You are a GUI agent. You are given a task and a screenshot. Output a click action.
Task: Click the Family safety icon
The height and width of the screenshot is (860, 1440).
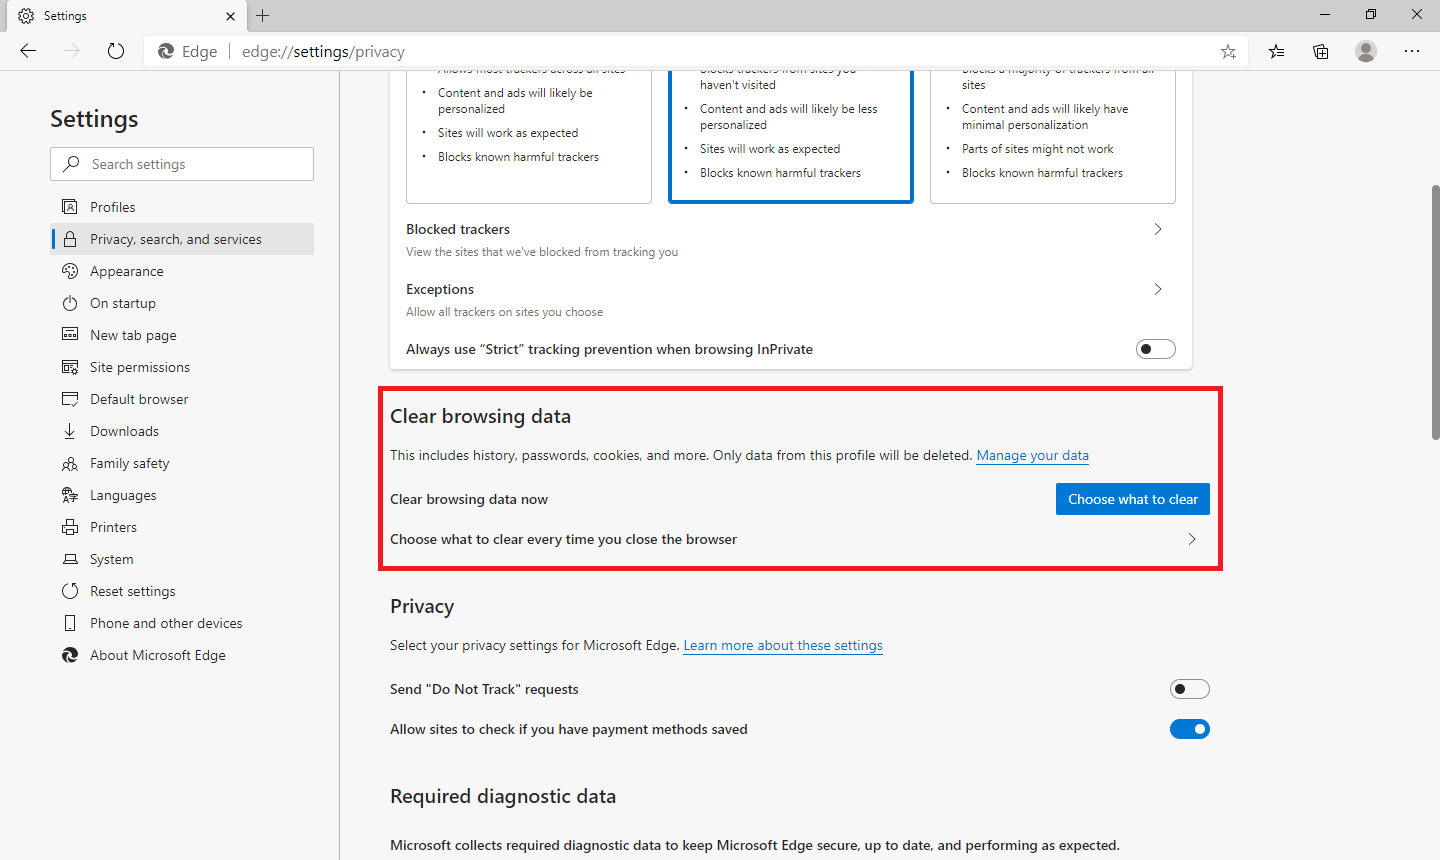(x=70, y=463)
